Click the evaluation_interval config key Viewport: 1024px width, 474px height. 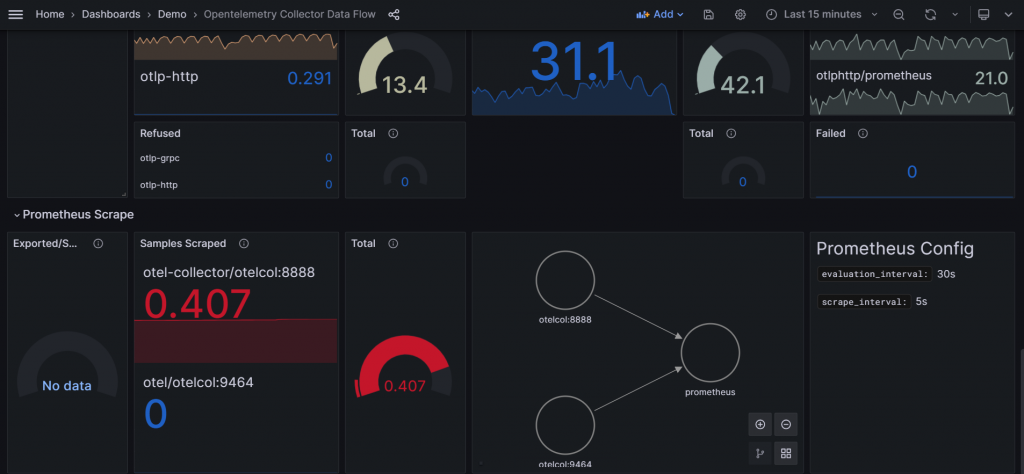[x=874, y=274]
